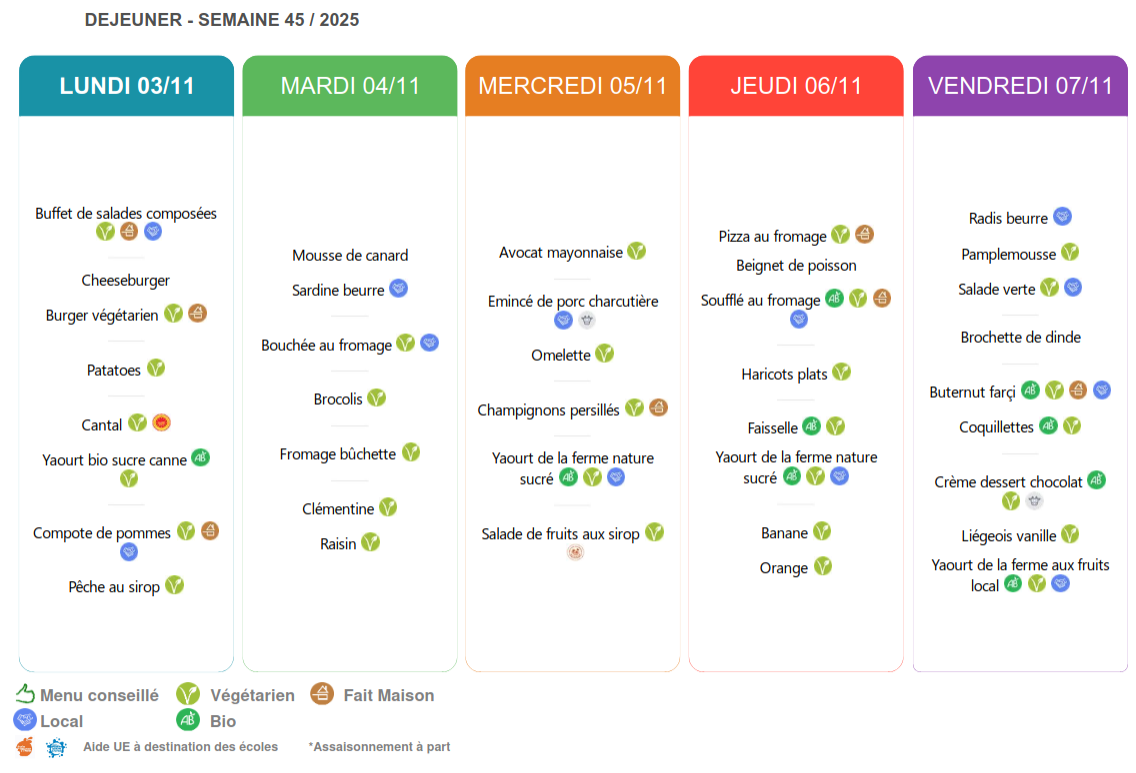Select the JEUDI 06/11 header tab
The height and width of the screenshot is (773, 1136).
click(x=796, y=86)
